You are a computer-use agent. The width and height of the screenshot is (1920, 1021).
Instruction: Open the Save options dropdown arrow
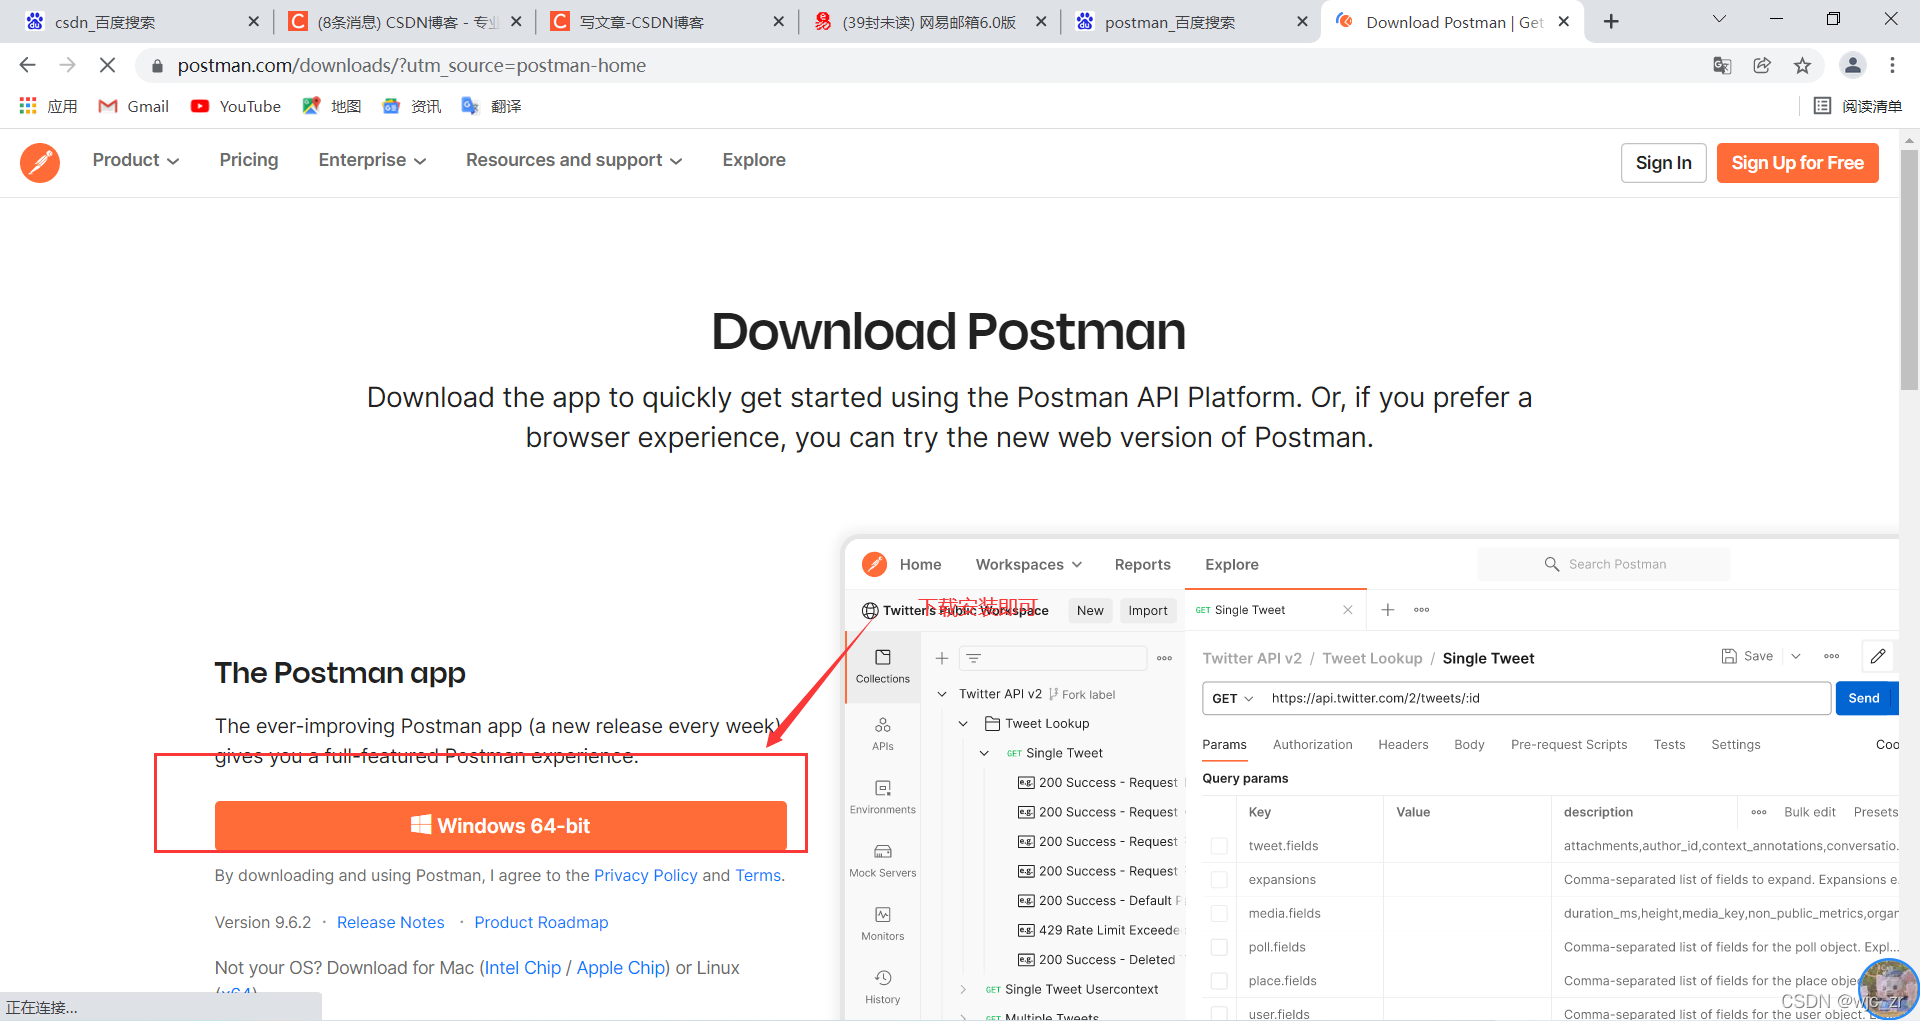pyautogui.click(x=1796, y=656)
